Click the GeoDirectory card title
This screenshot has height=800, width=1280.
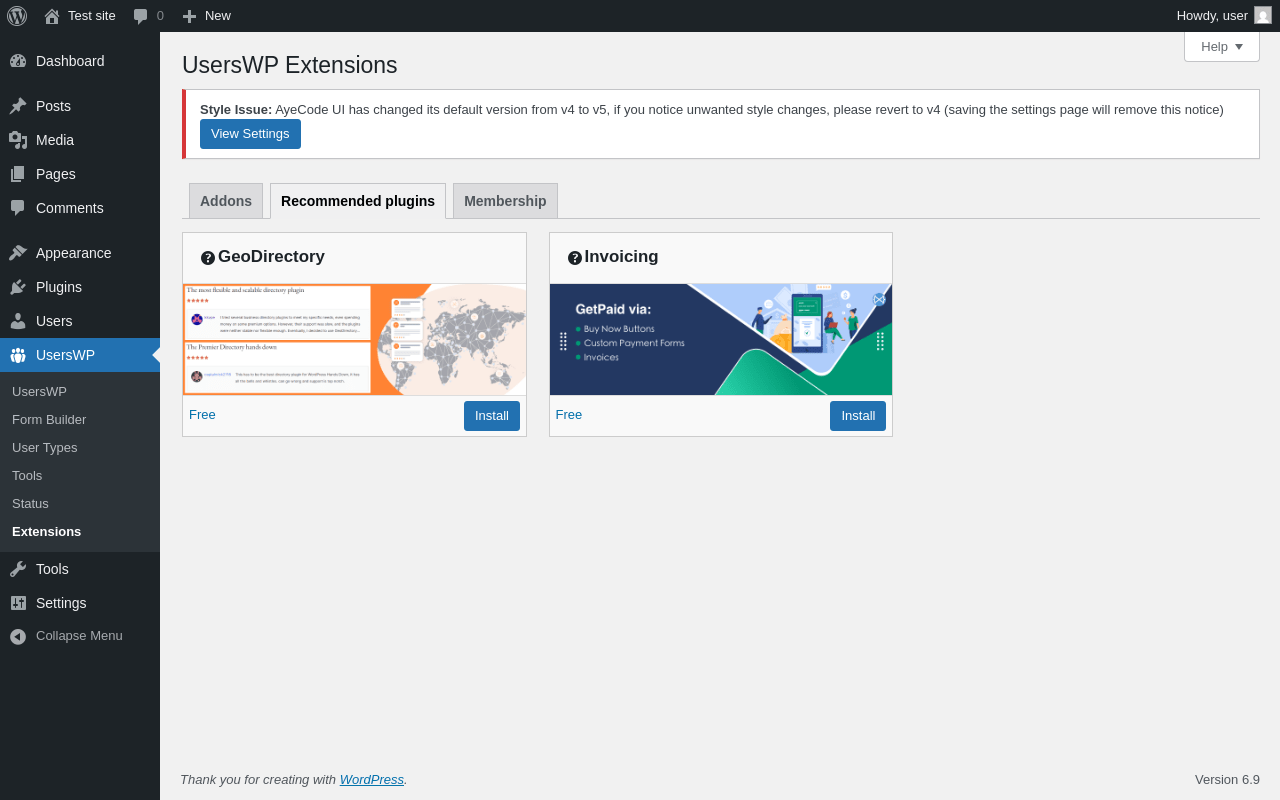point(271,257)
